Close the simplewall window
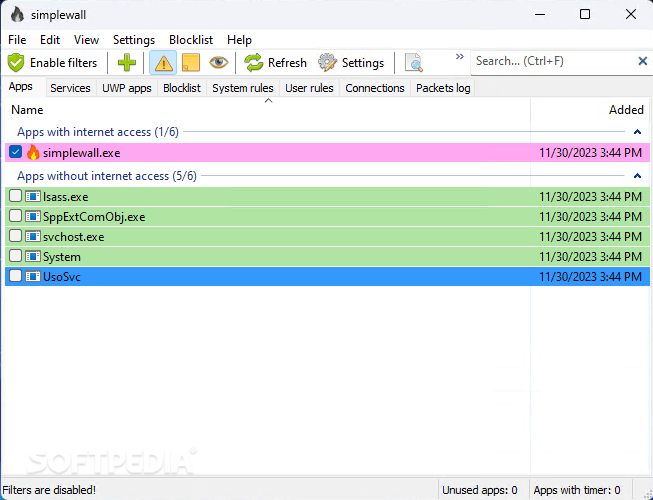The image size is (653, 500). pyautogui.click(x=631, y=15)
